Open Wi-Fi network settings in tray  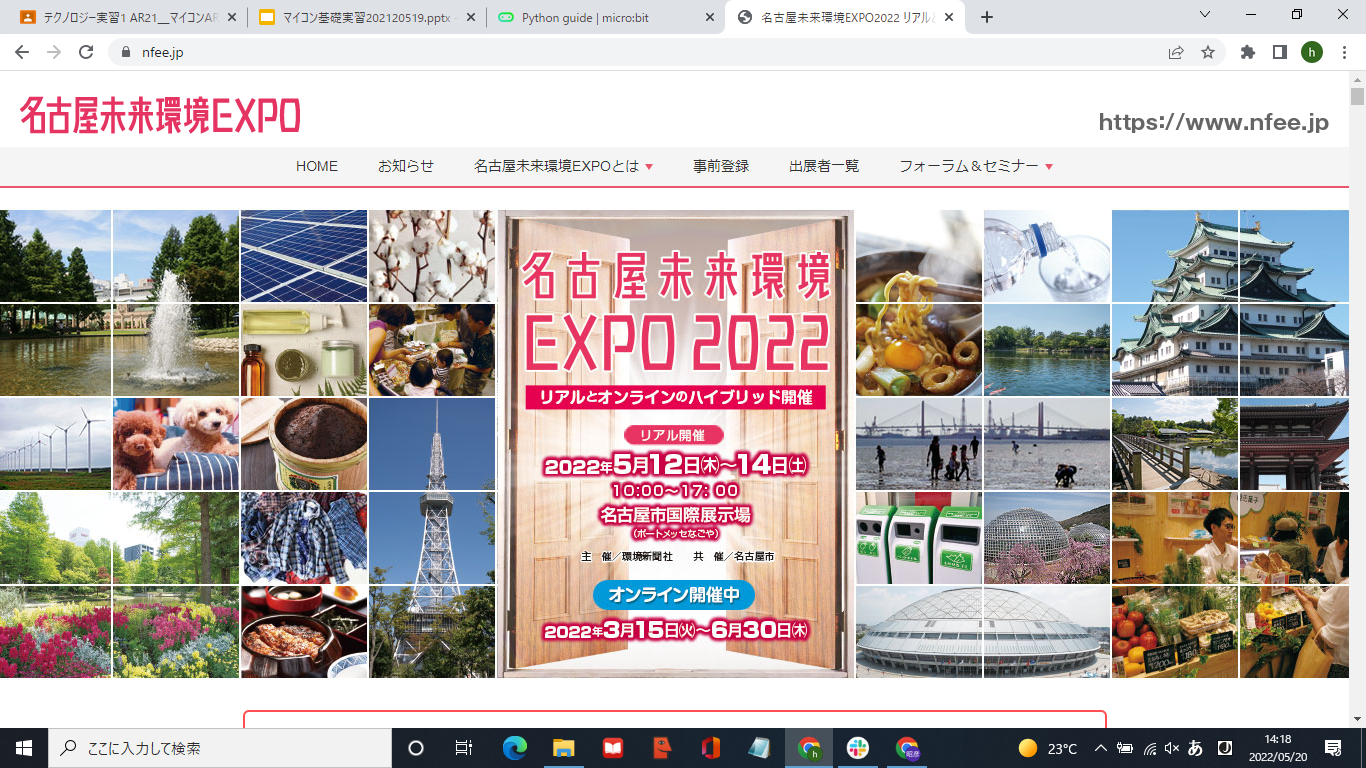click(1150, 748)
